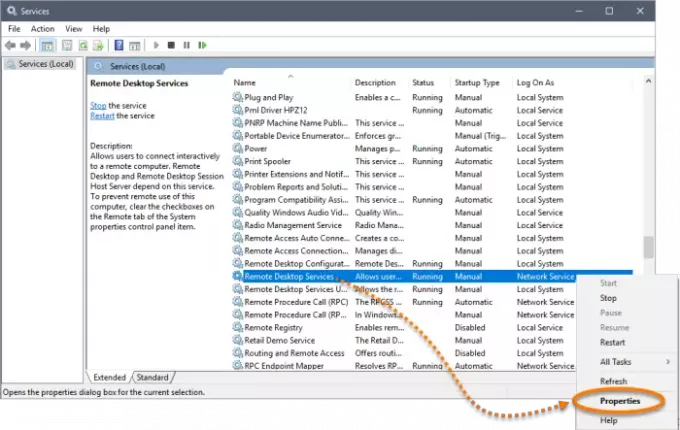The height and width of the screenshot is (430, 680).
Task: Click the Stop the service link
Action: coord(98,105)
